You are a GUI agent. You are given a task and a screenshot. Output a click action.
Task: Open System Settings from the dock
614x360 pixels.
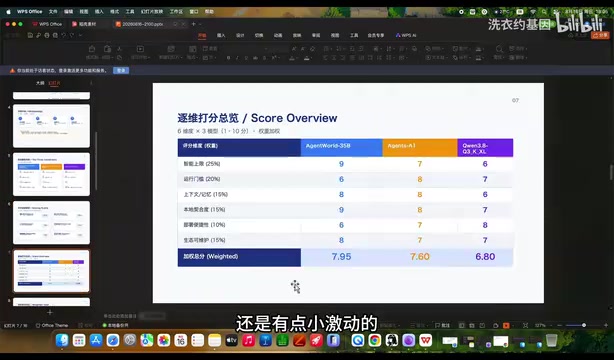coord(130,340)
